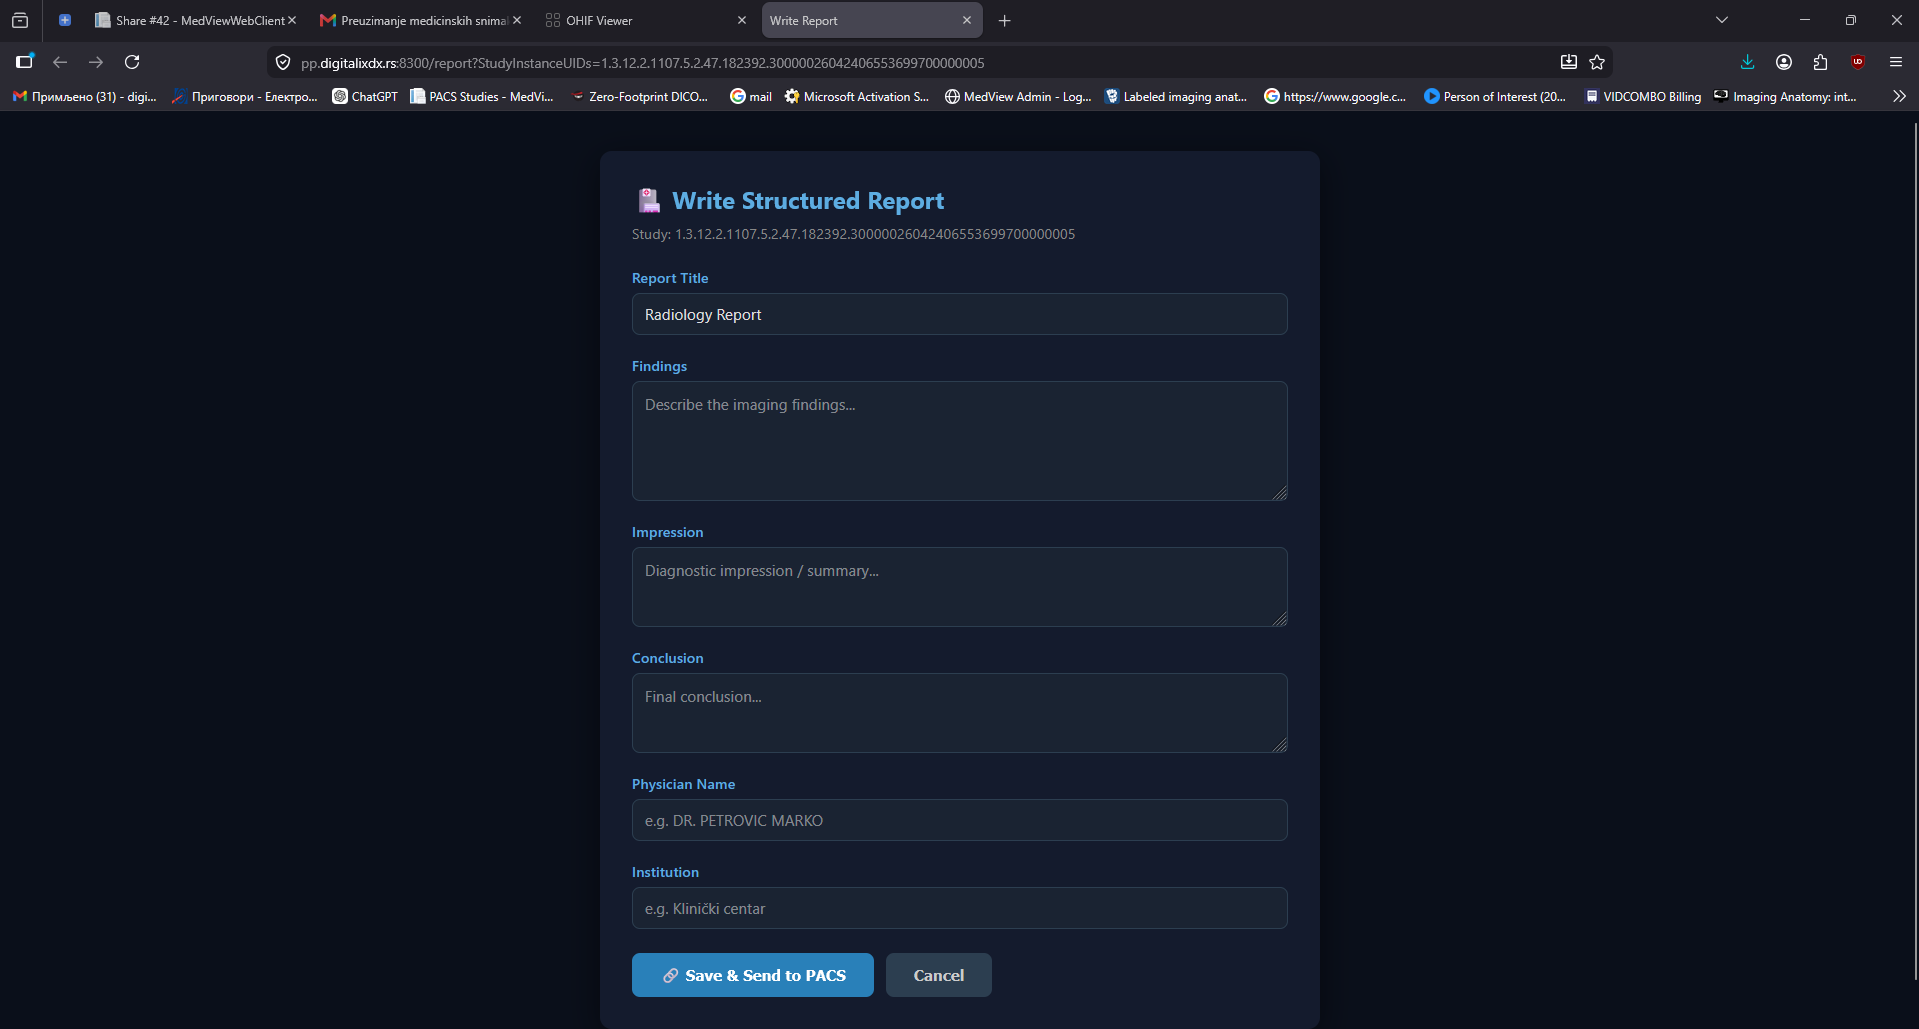Open the Person of Interest bookmark
The image size is (1919, 1029).
1495,96
